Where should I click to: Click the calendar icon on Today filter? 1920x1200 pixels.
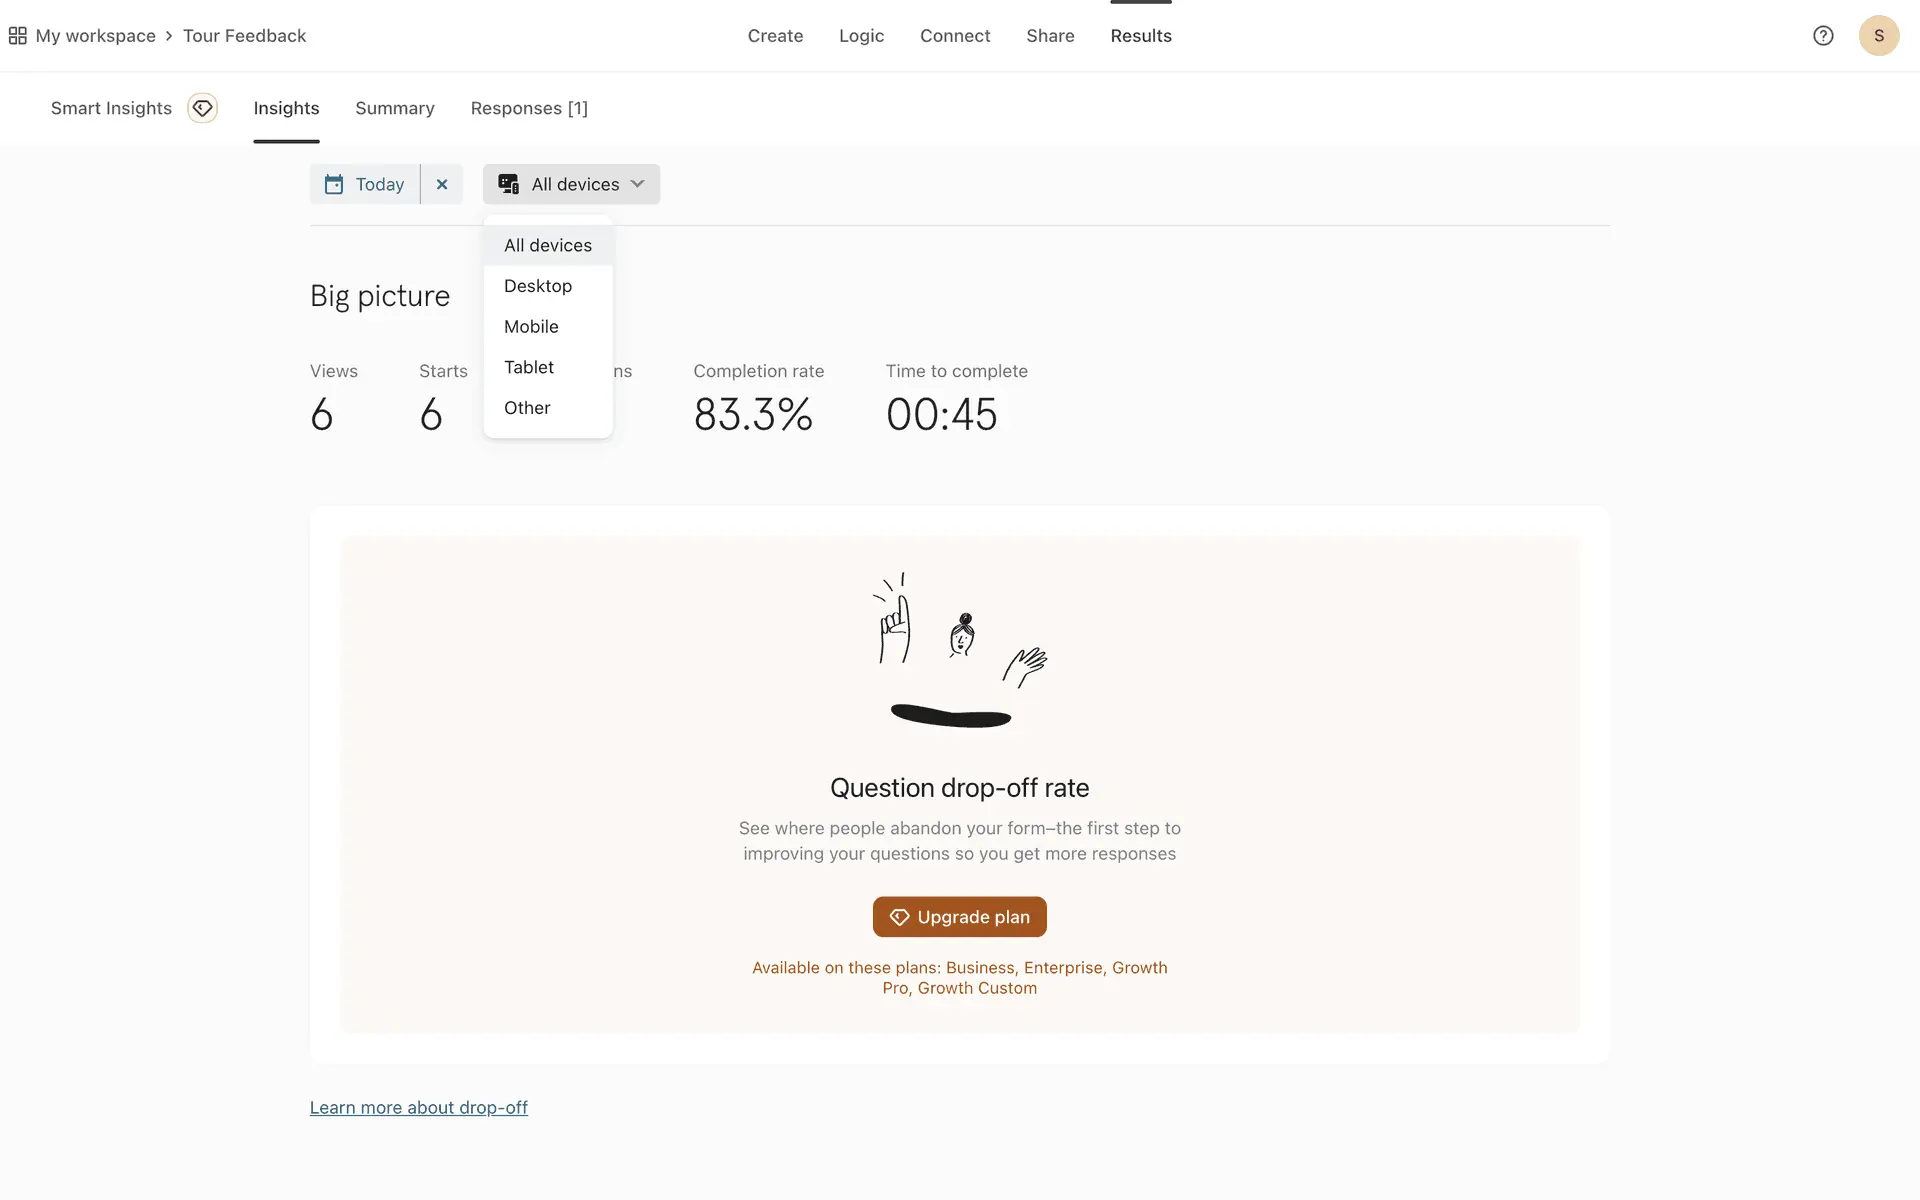coord(334,185)
